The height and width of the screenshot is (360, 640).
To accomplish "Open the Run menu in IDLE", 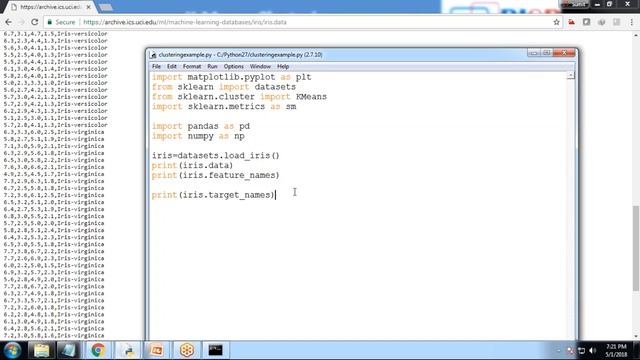I will point(212,66).
